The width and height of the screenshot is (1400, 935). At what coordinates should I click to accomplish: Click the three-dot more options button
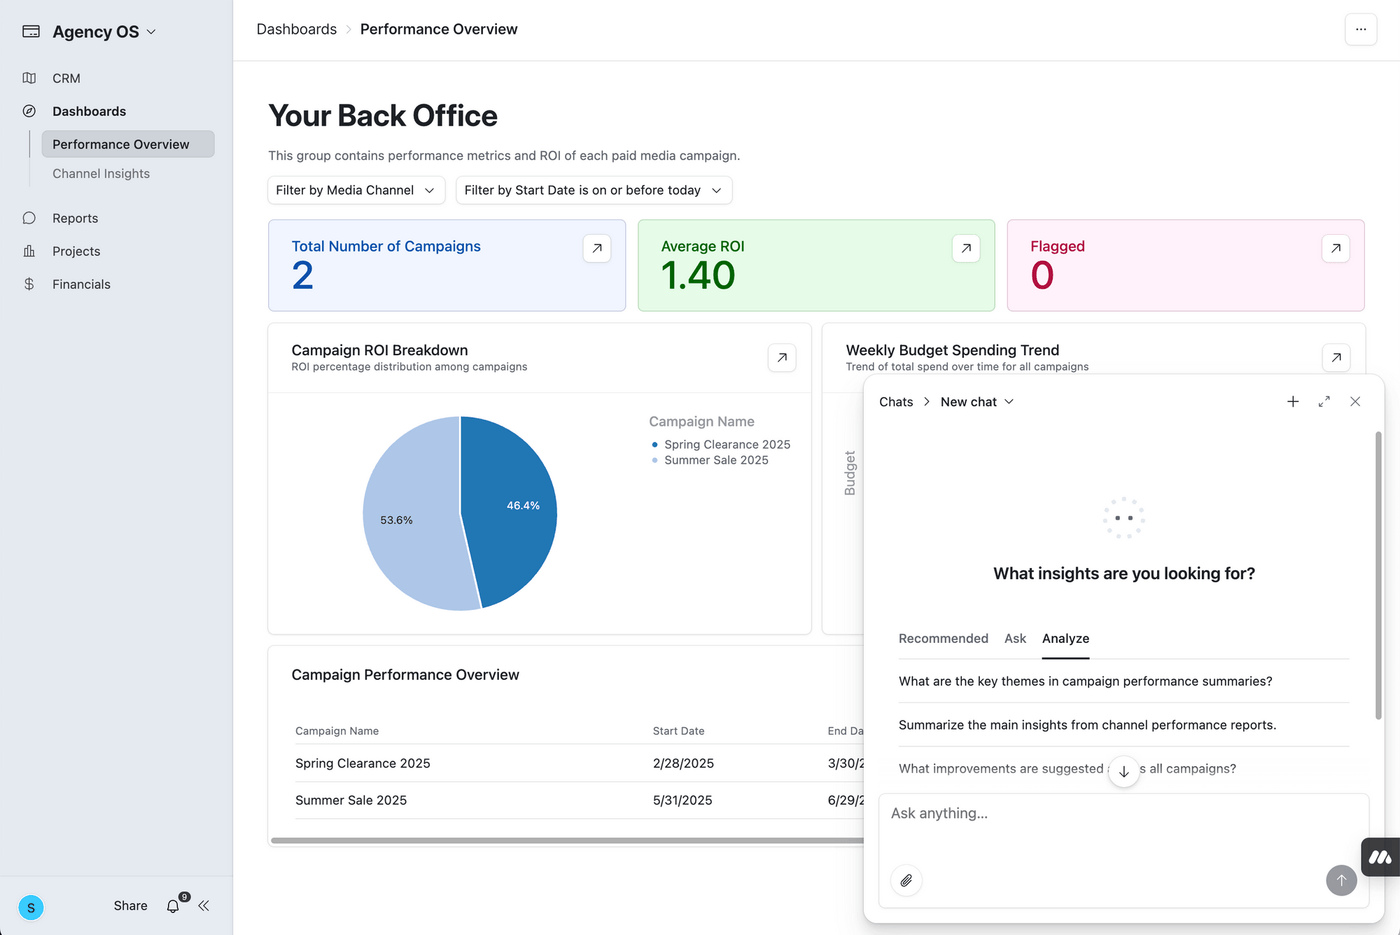click(1360, 29)
